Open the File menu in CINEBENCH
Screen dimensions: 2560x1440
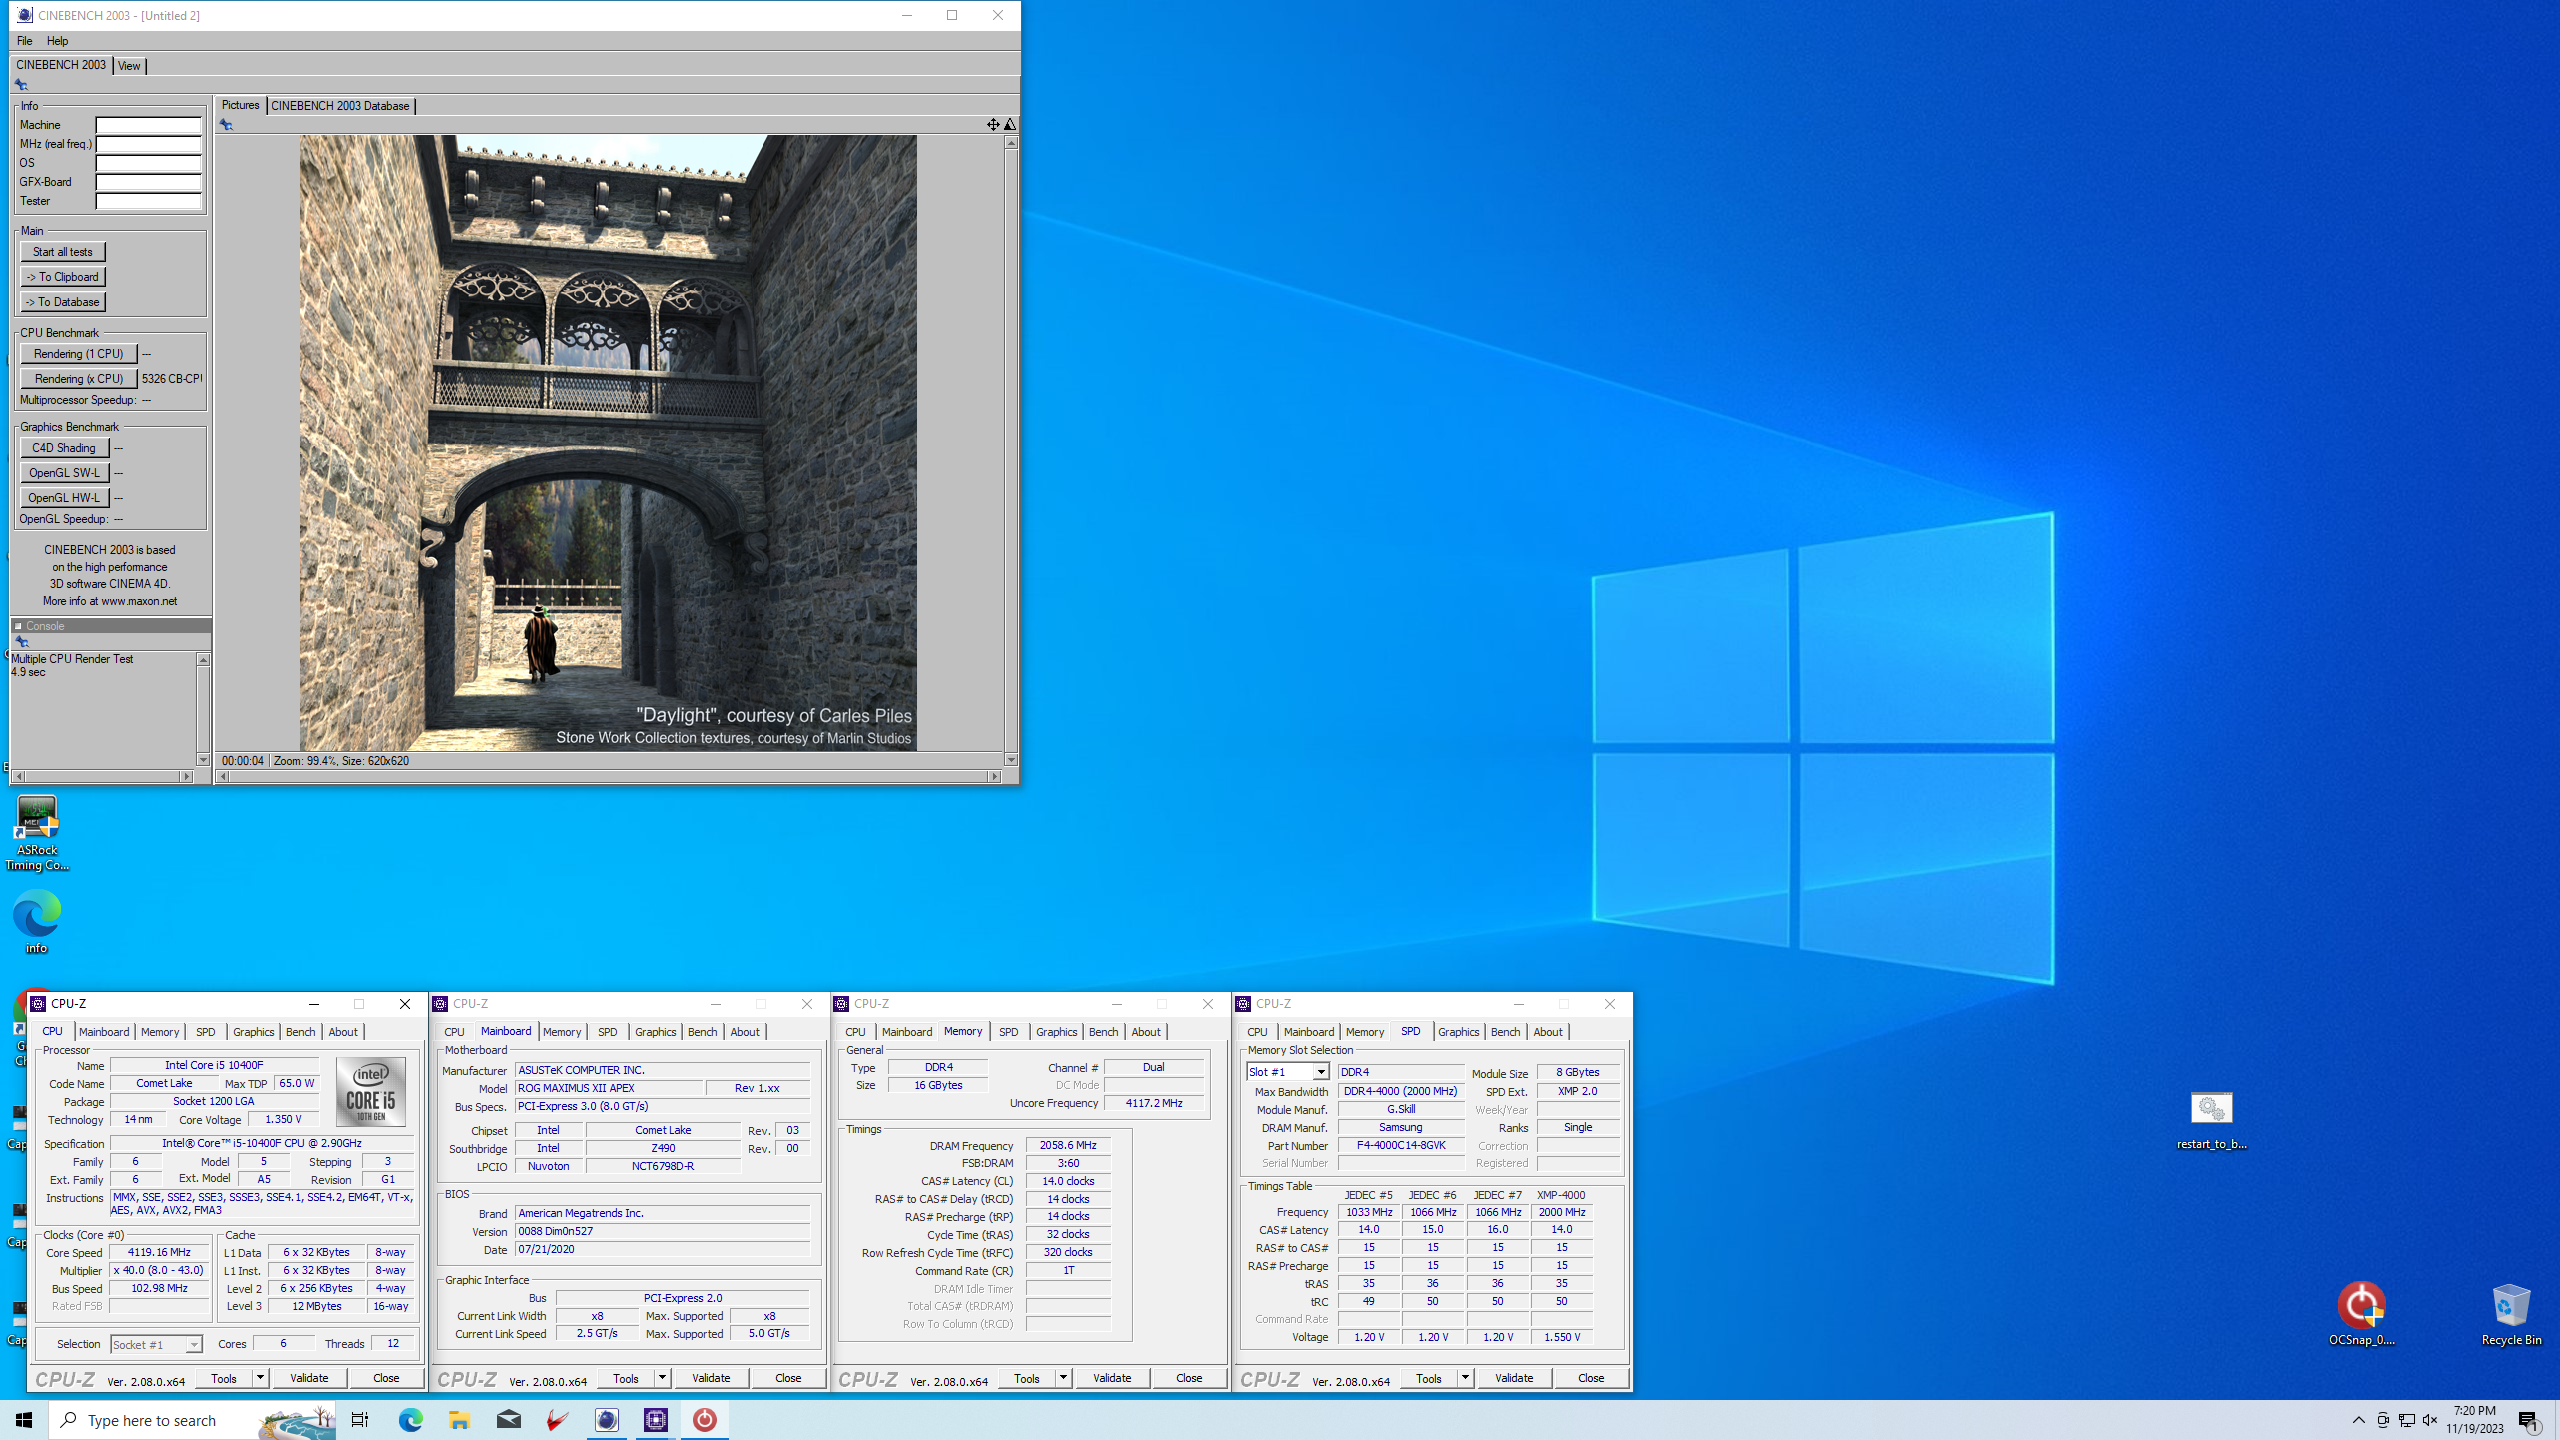(25, 41)
